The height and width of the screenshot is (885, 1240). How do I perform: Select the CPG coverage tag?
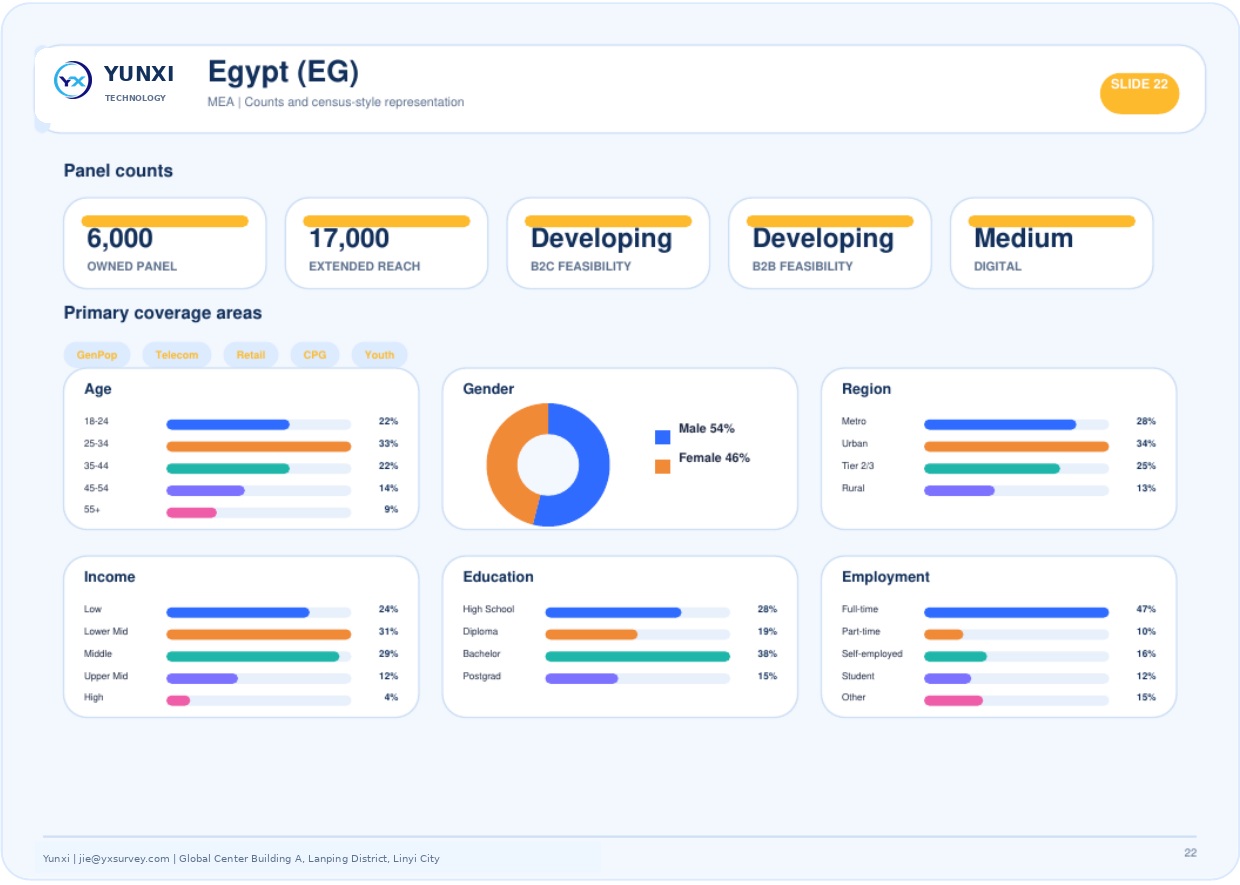[315, 355]
